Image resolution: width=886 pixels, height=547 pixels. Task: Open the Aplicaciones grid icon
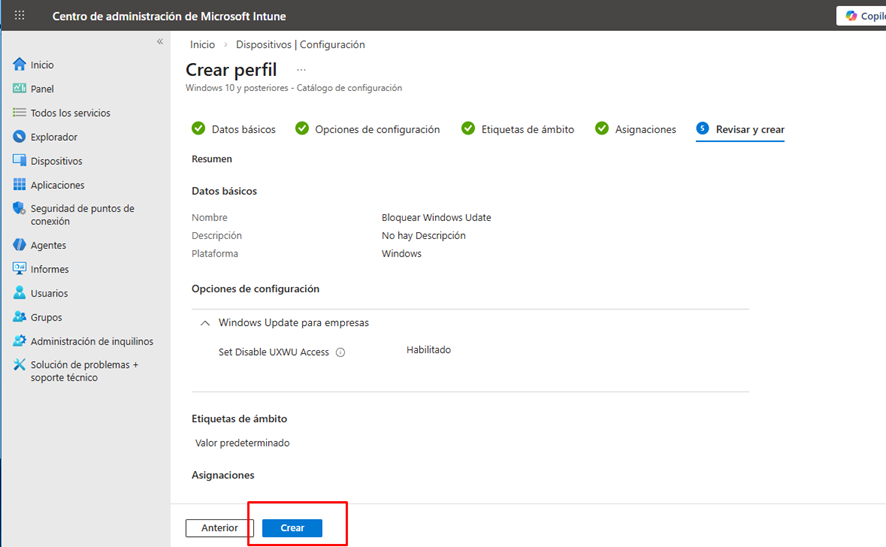(x=19, y=185)
